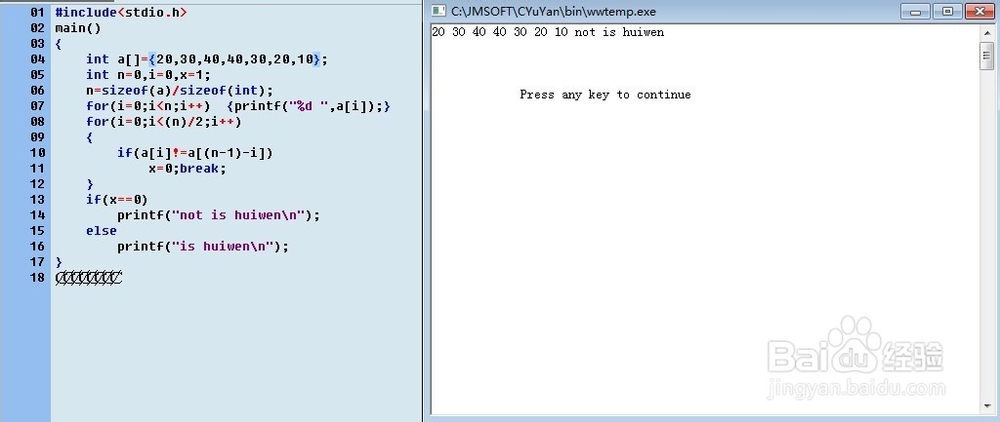Click the console scrollbar up arrow

(987, 32)
